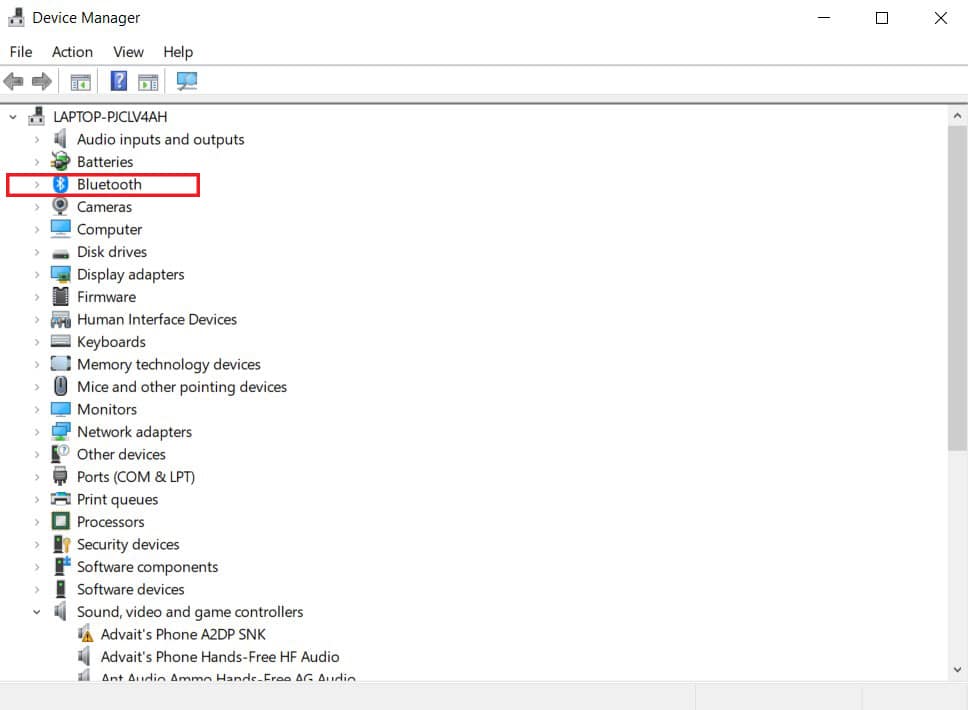The width and height of the screenshot is (968, 710).
Task: Click the scrollbar's down arrow
Action: coord(955,668)
